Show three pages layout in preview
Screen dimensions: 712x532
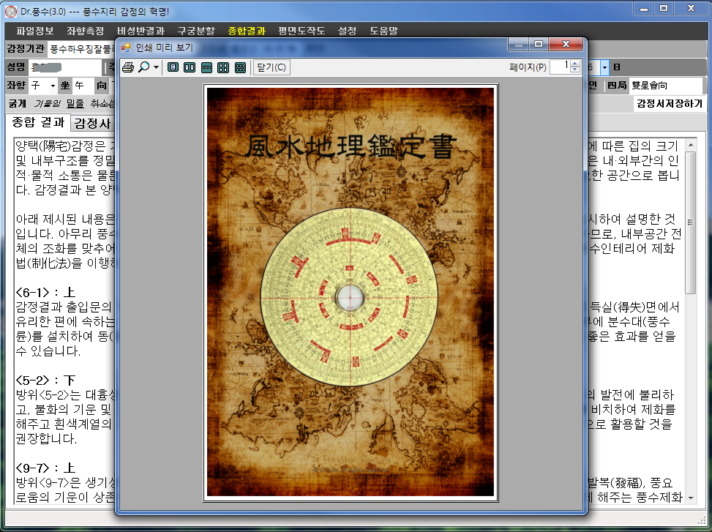coord(207,68)
